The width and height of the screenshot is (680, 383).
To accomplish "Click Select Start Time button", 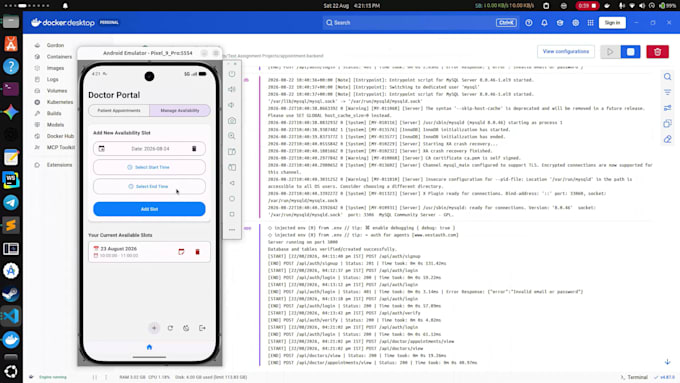I will tap(149, 167).
